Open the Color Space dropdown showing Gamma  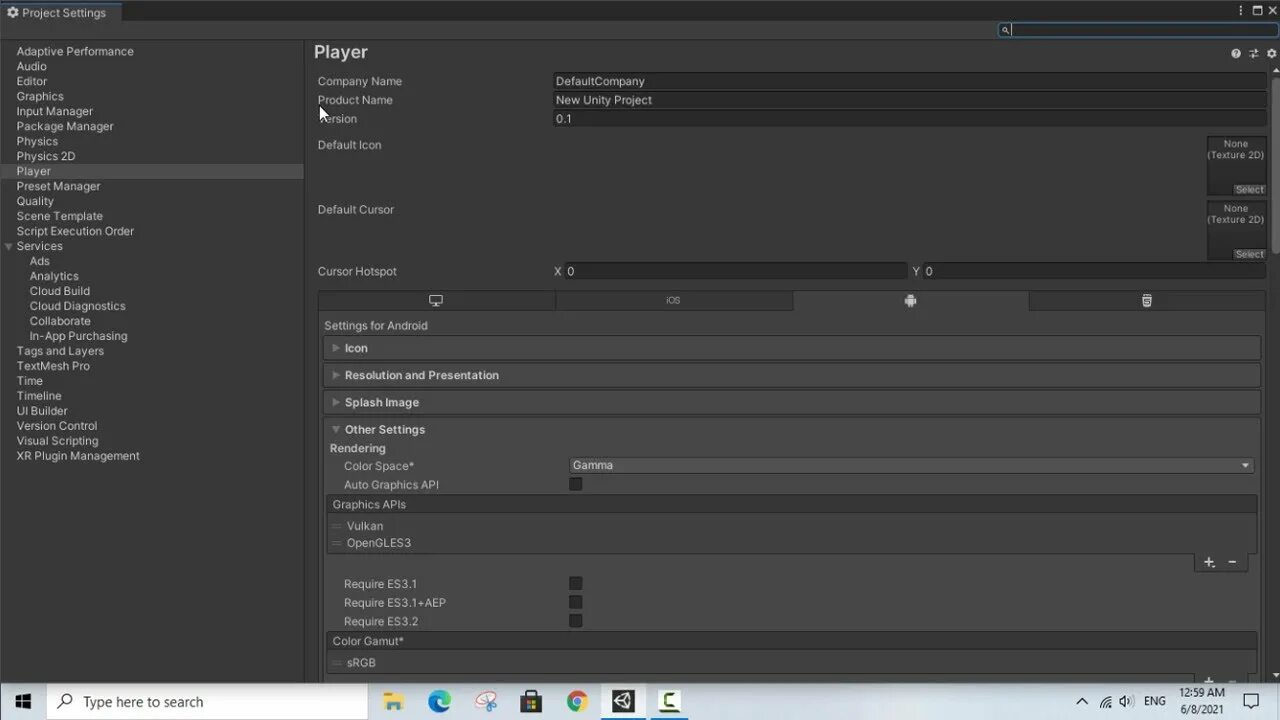coord(912,465)
